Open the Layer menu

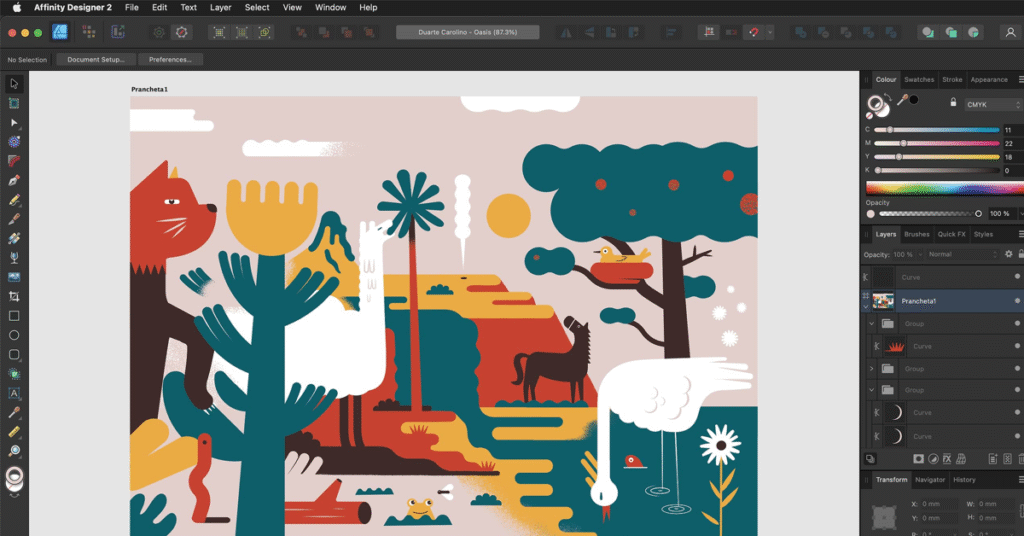[221, 7]
